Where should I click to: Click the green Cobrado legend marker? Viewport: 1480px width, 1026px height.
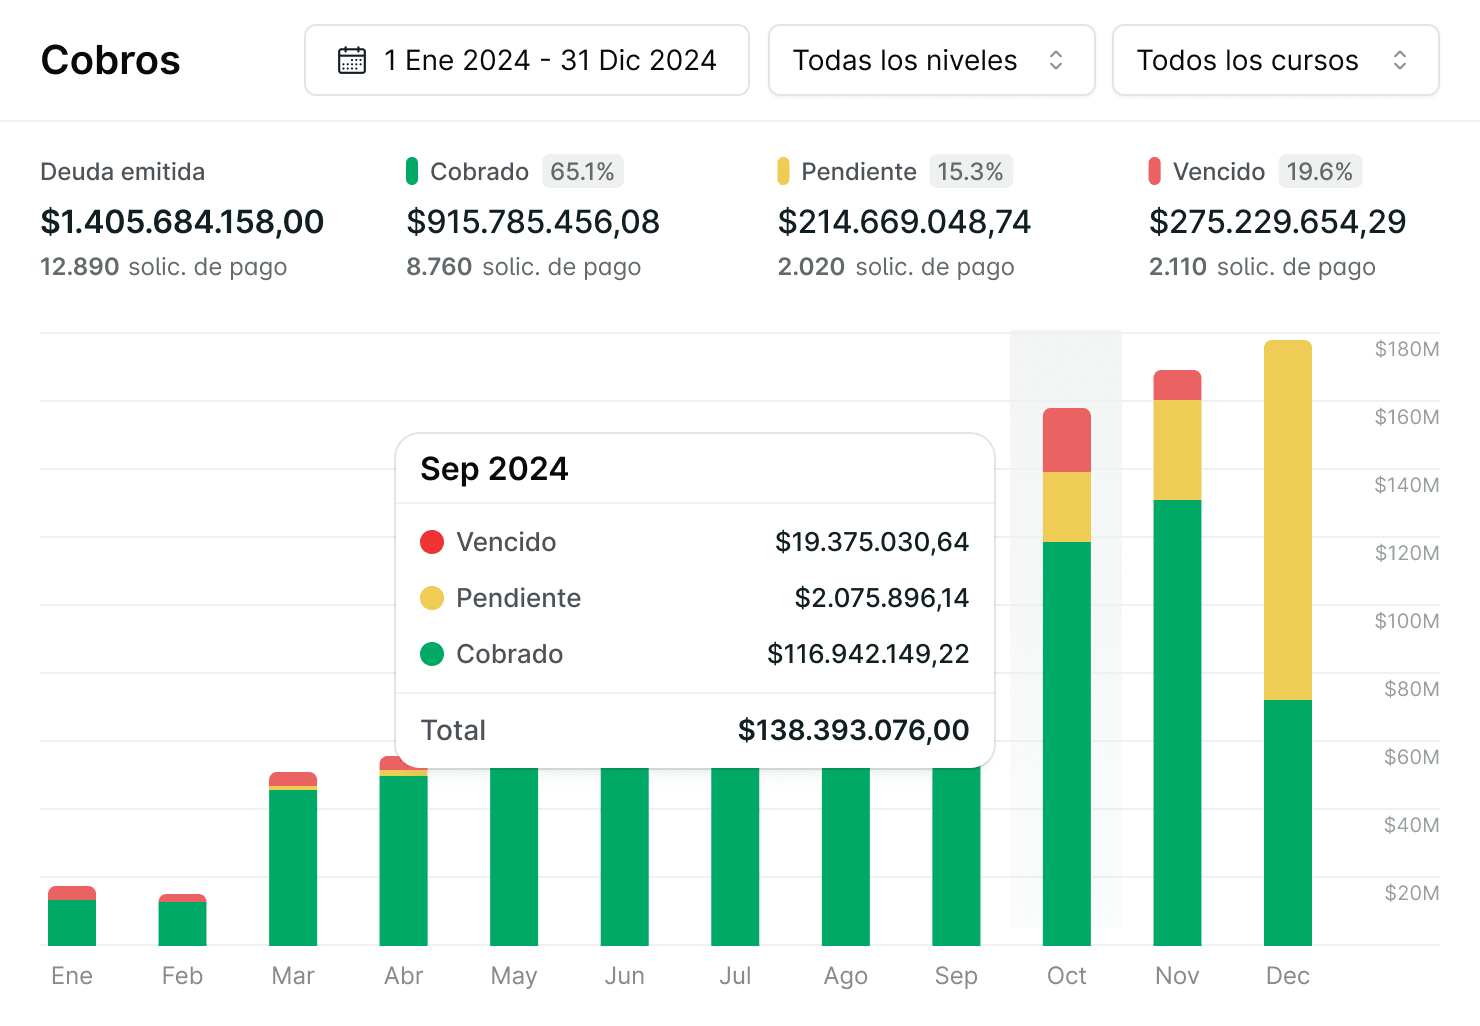[x=412, y=172]
